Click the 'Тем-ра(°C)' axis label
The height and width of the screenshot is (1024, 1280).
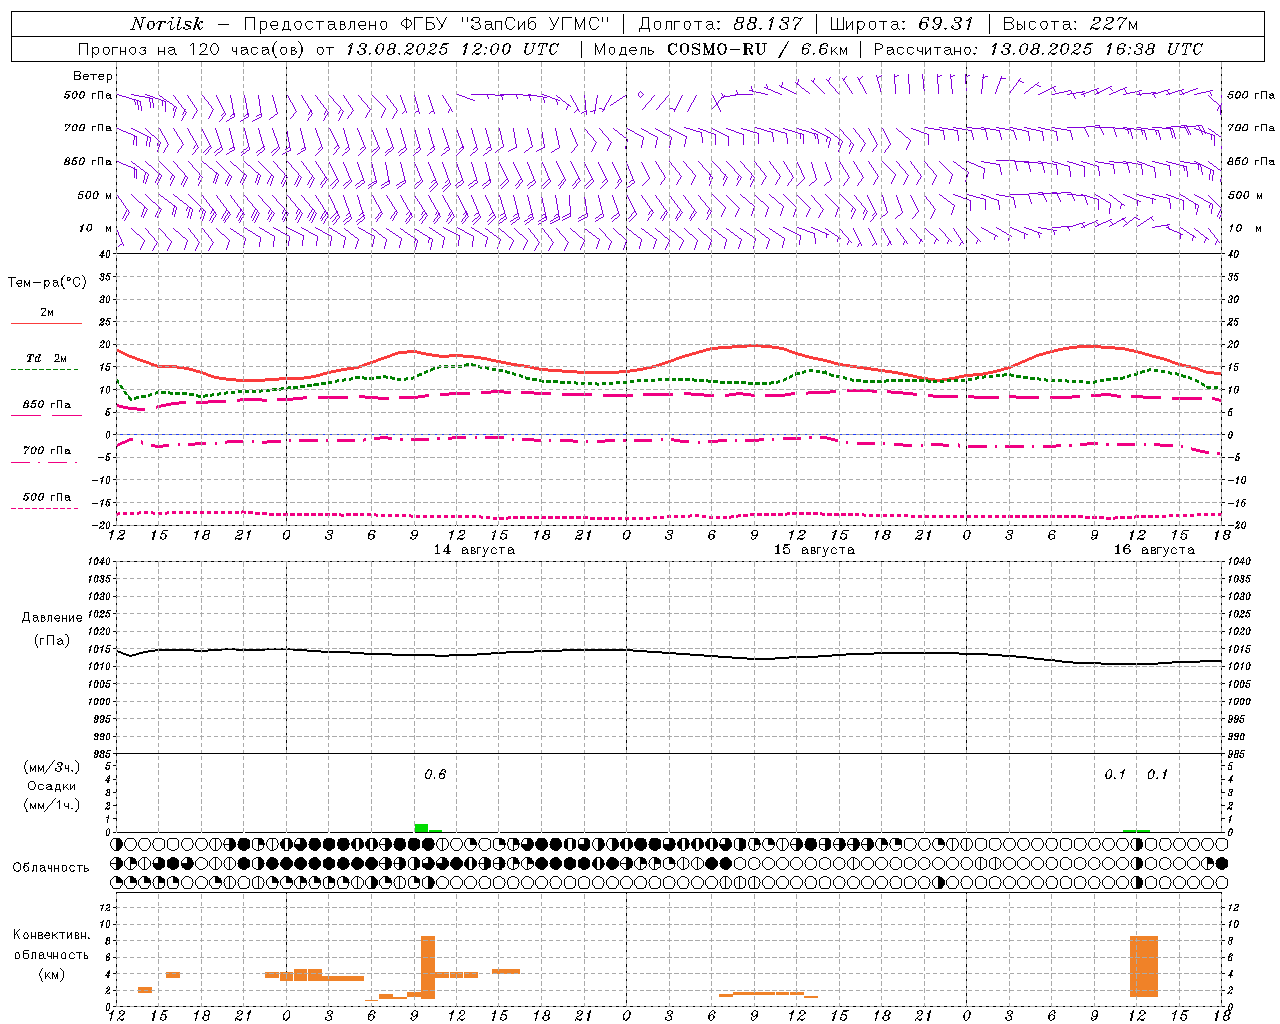tap(47, 283)
